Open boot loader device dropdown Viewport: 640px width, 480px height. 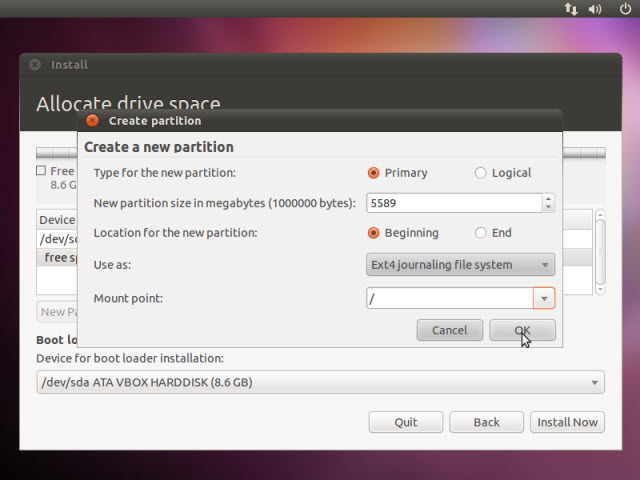tap(320, 382)
